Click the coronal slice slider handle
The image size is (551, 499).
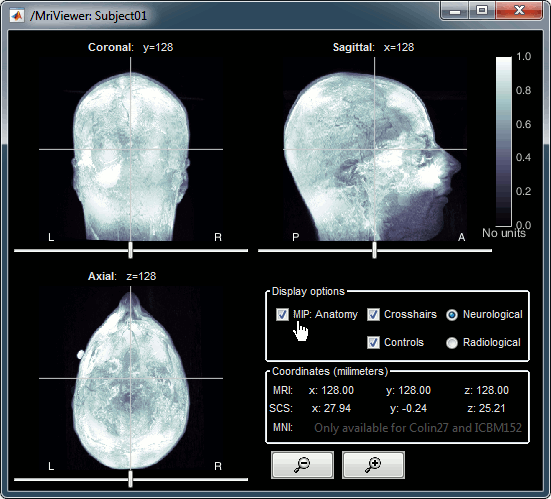(x=130, y=250)
